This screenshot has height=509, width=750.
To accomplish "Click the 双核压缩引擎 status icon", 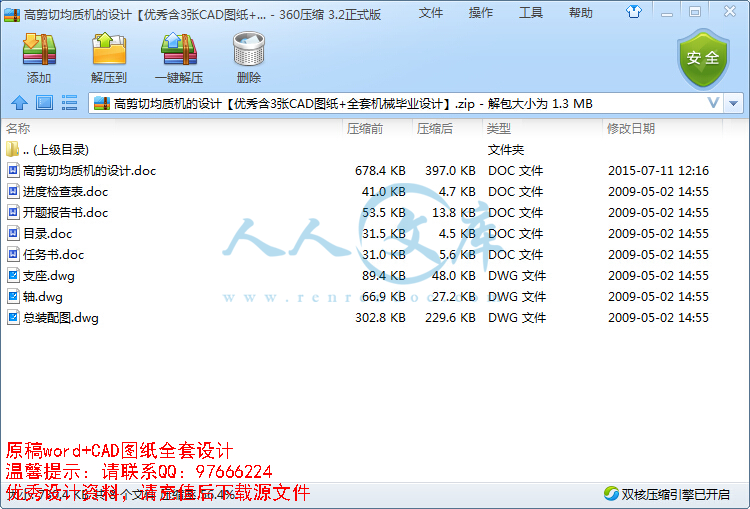I will (x=611, y=493).
